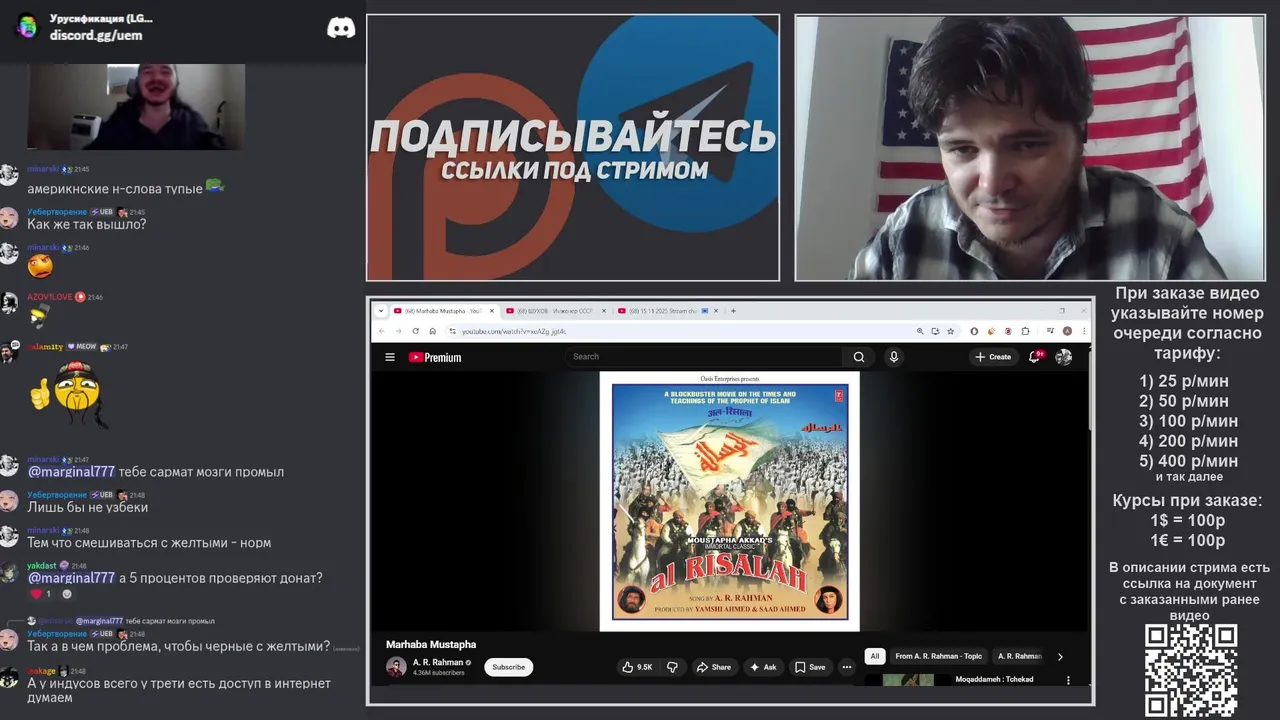
Task: Open the YouTube notifications bell
Action: tap(1035, 357)
